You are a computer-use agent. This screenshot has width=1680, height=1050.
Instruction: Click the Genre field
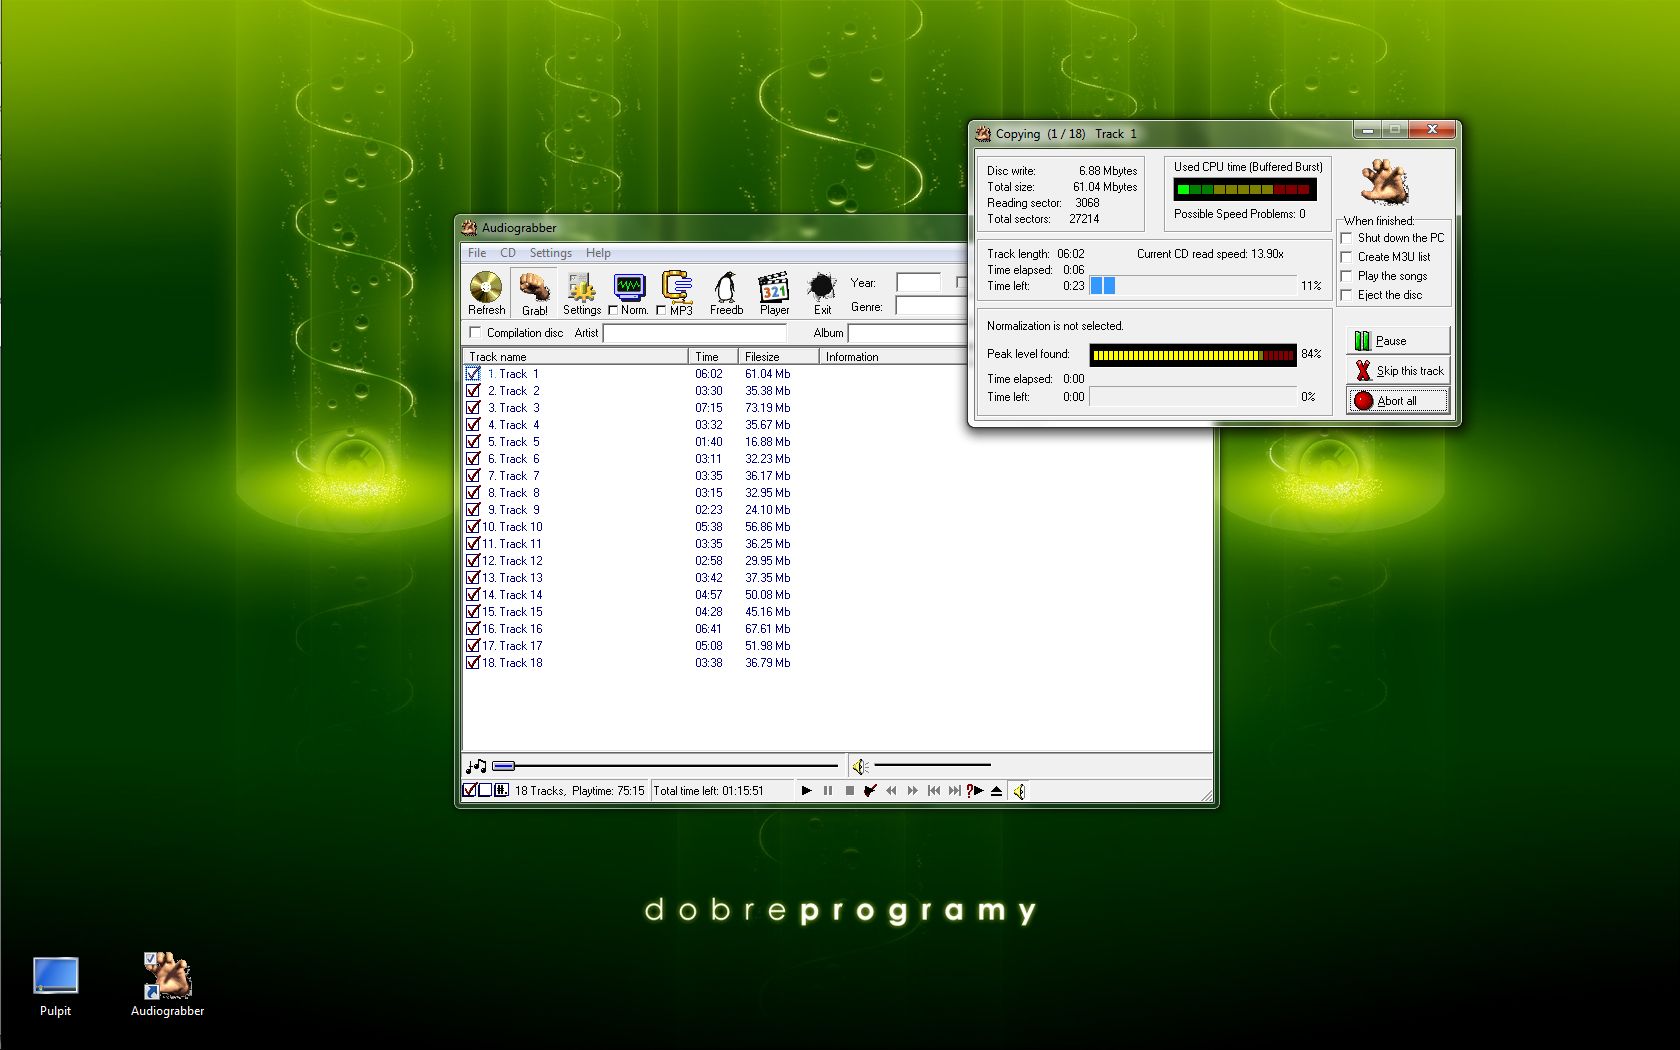click(x=931, y=307)
